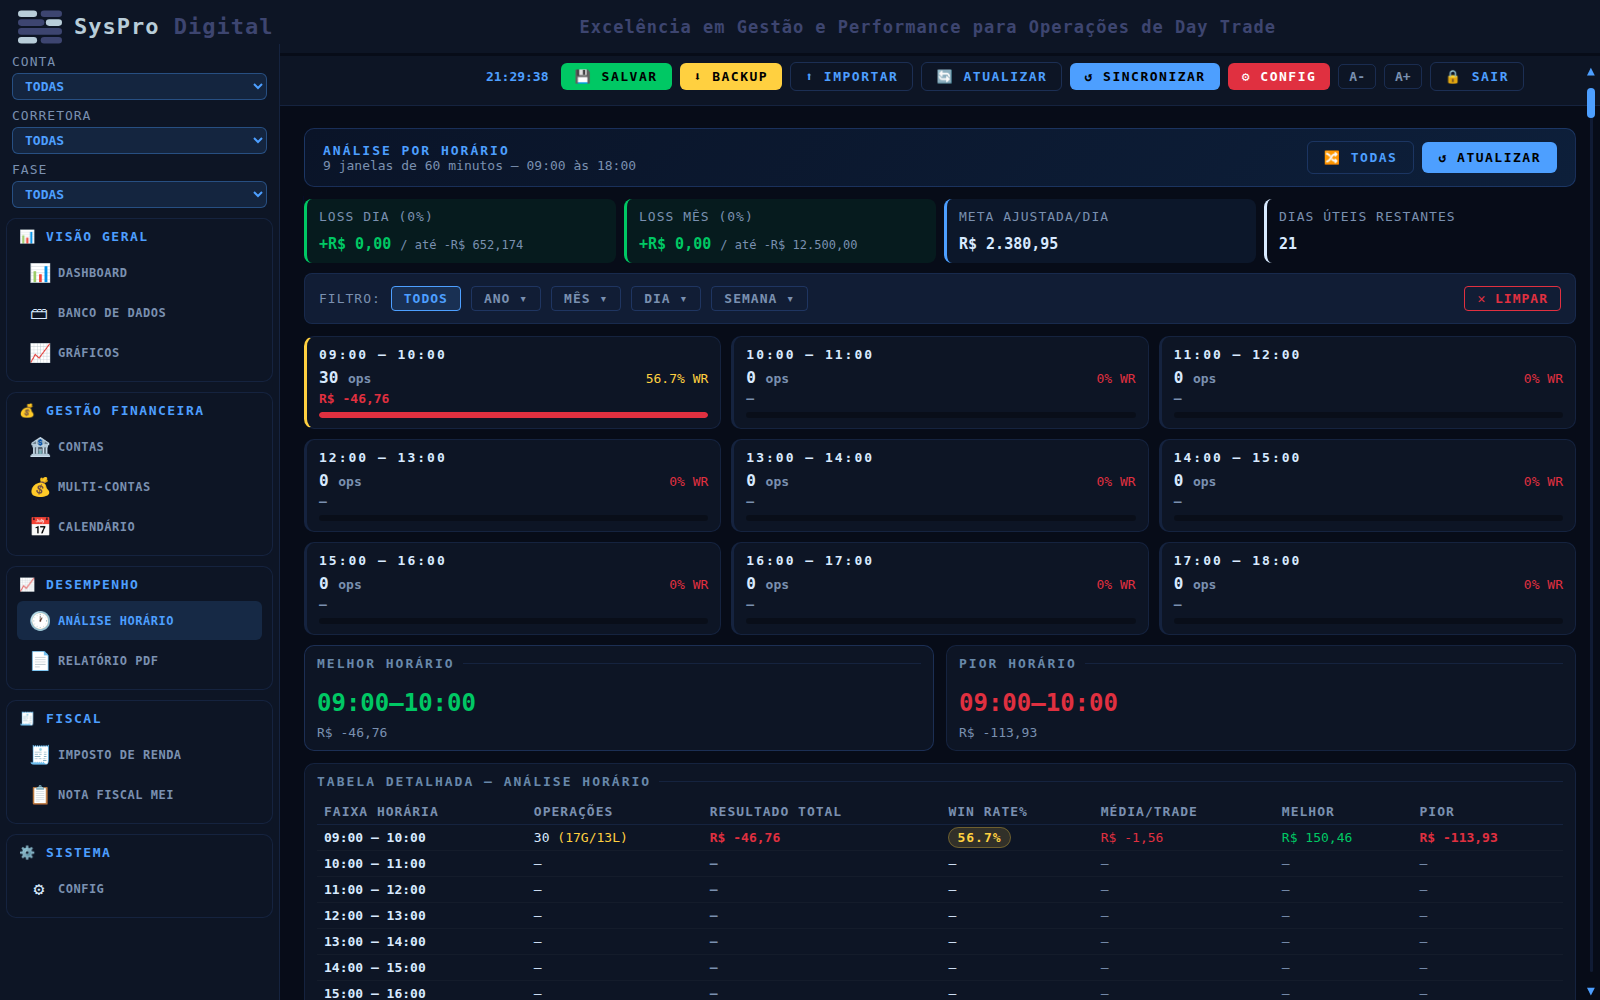Click the Contas bank icon
This screenshot has height=1000, width=1600.
click(40, 447)
